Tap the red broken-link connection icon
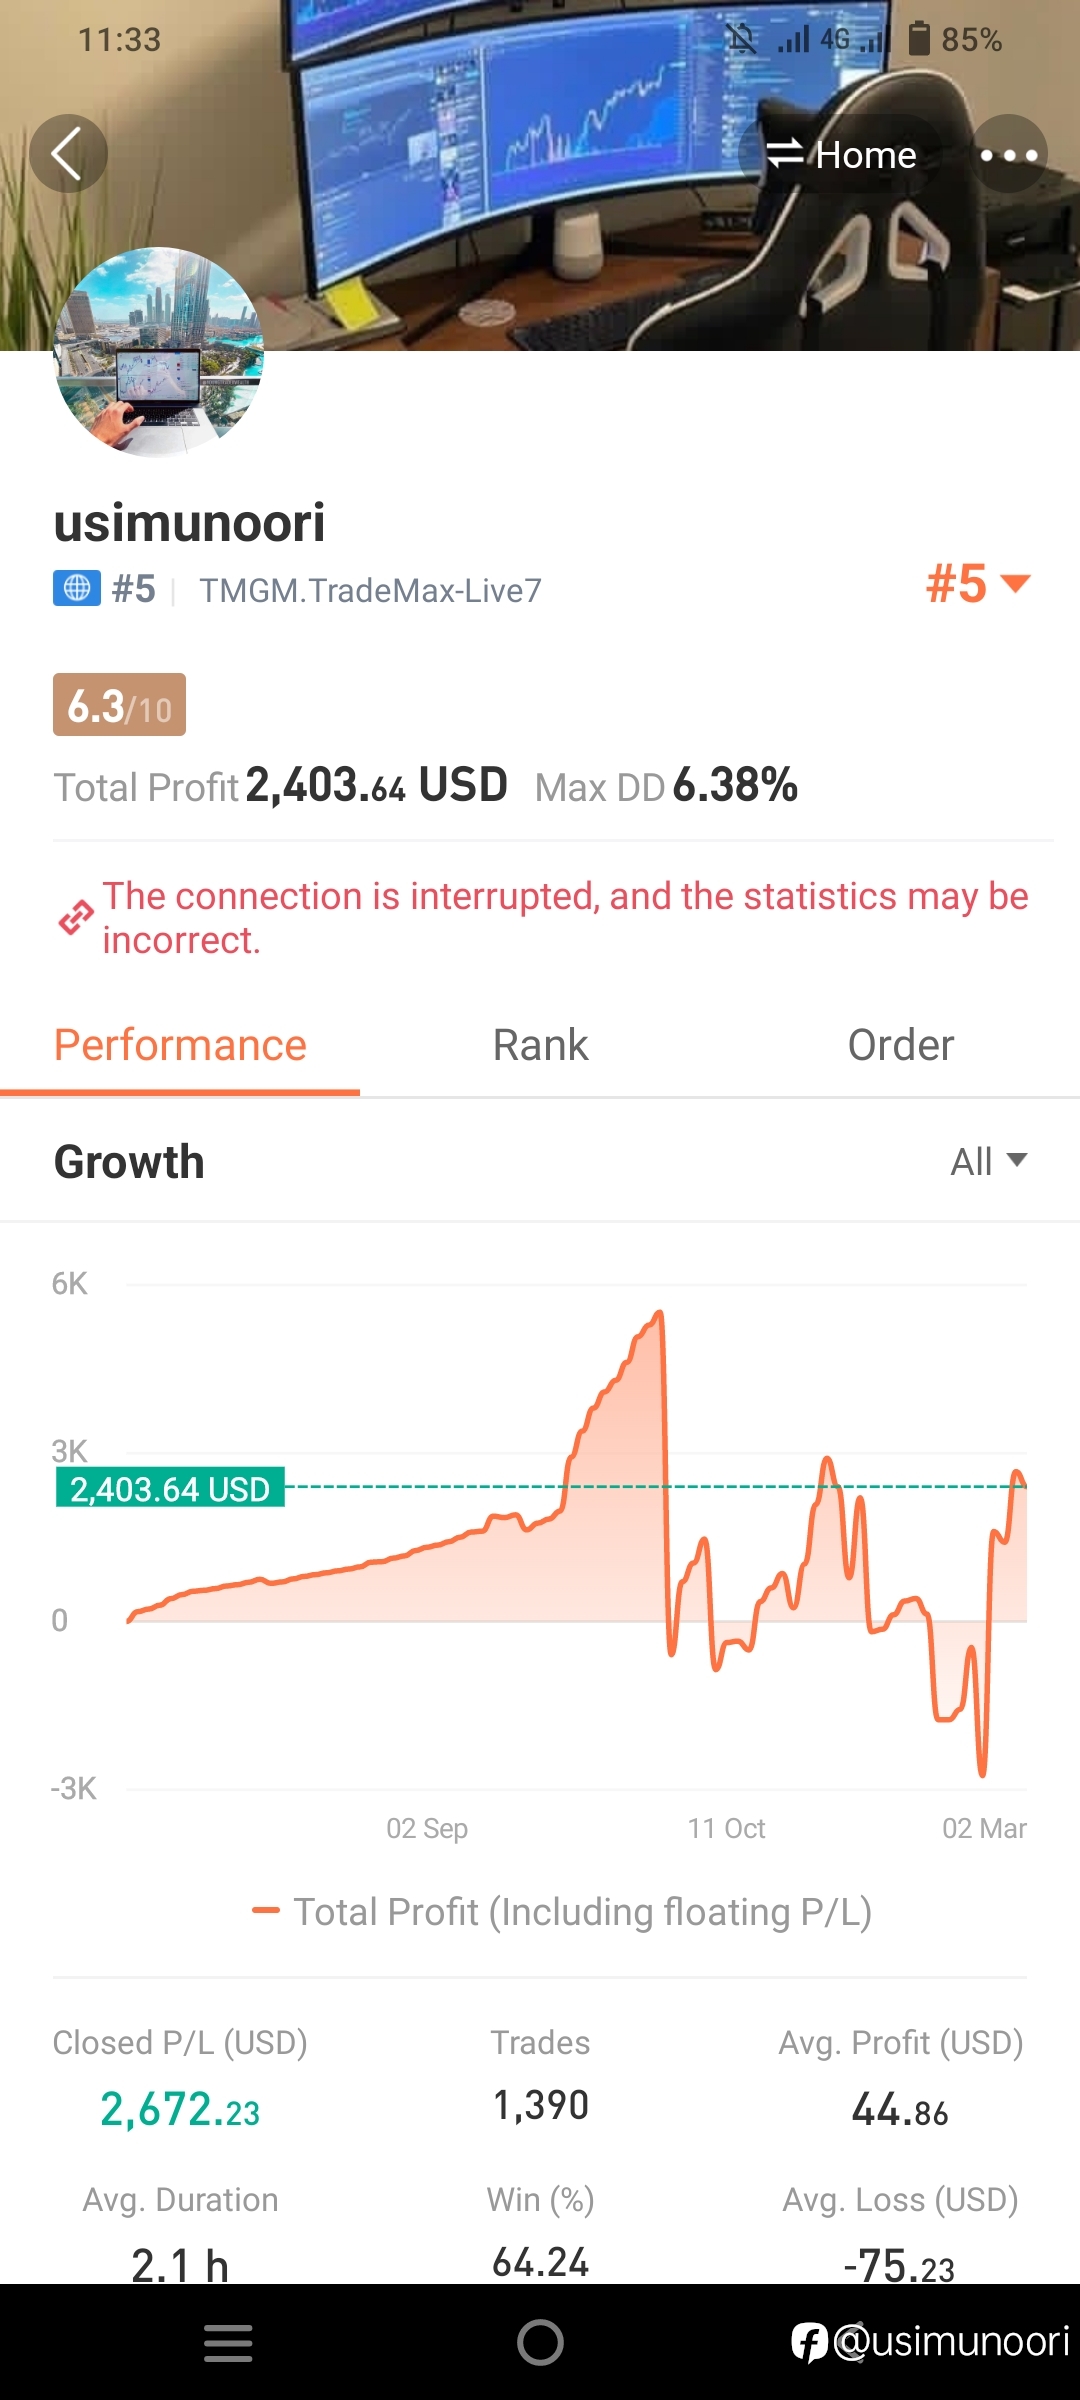The width and height of the screenshot is (1080, 2400). point(76,918)
